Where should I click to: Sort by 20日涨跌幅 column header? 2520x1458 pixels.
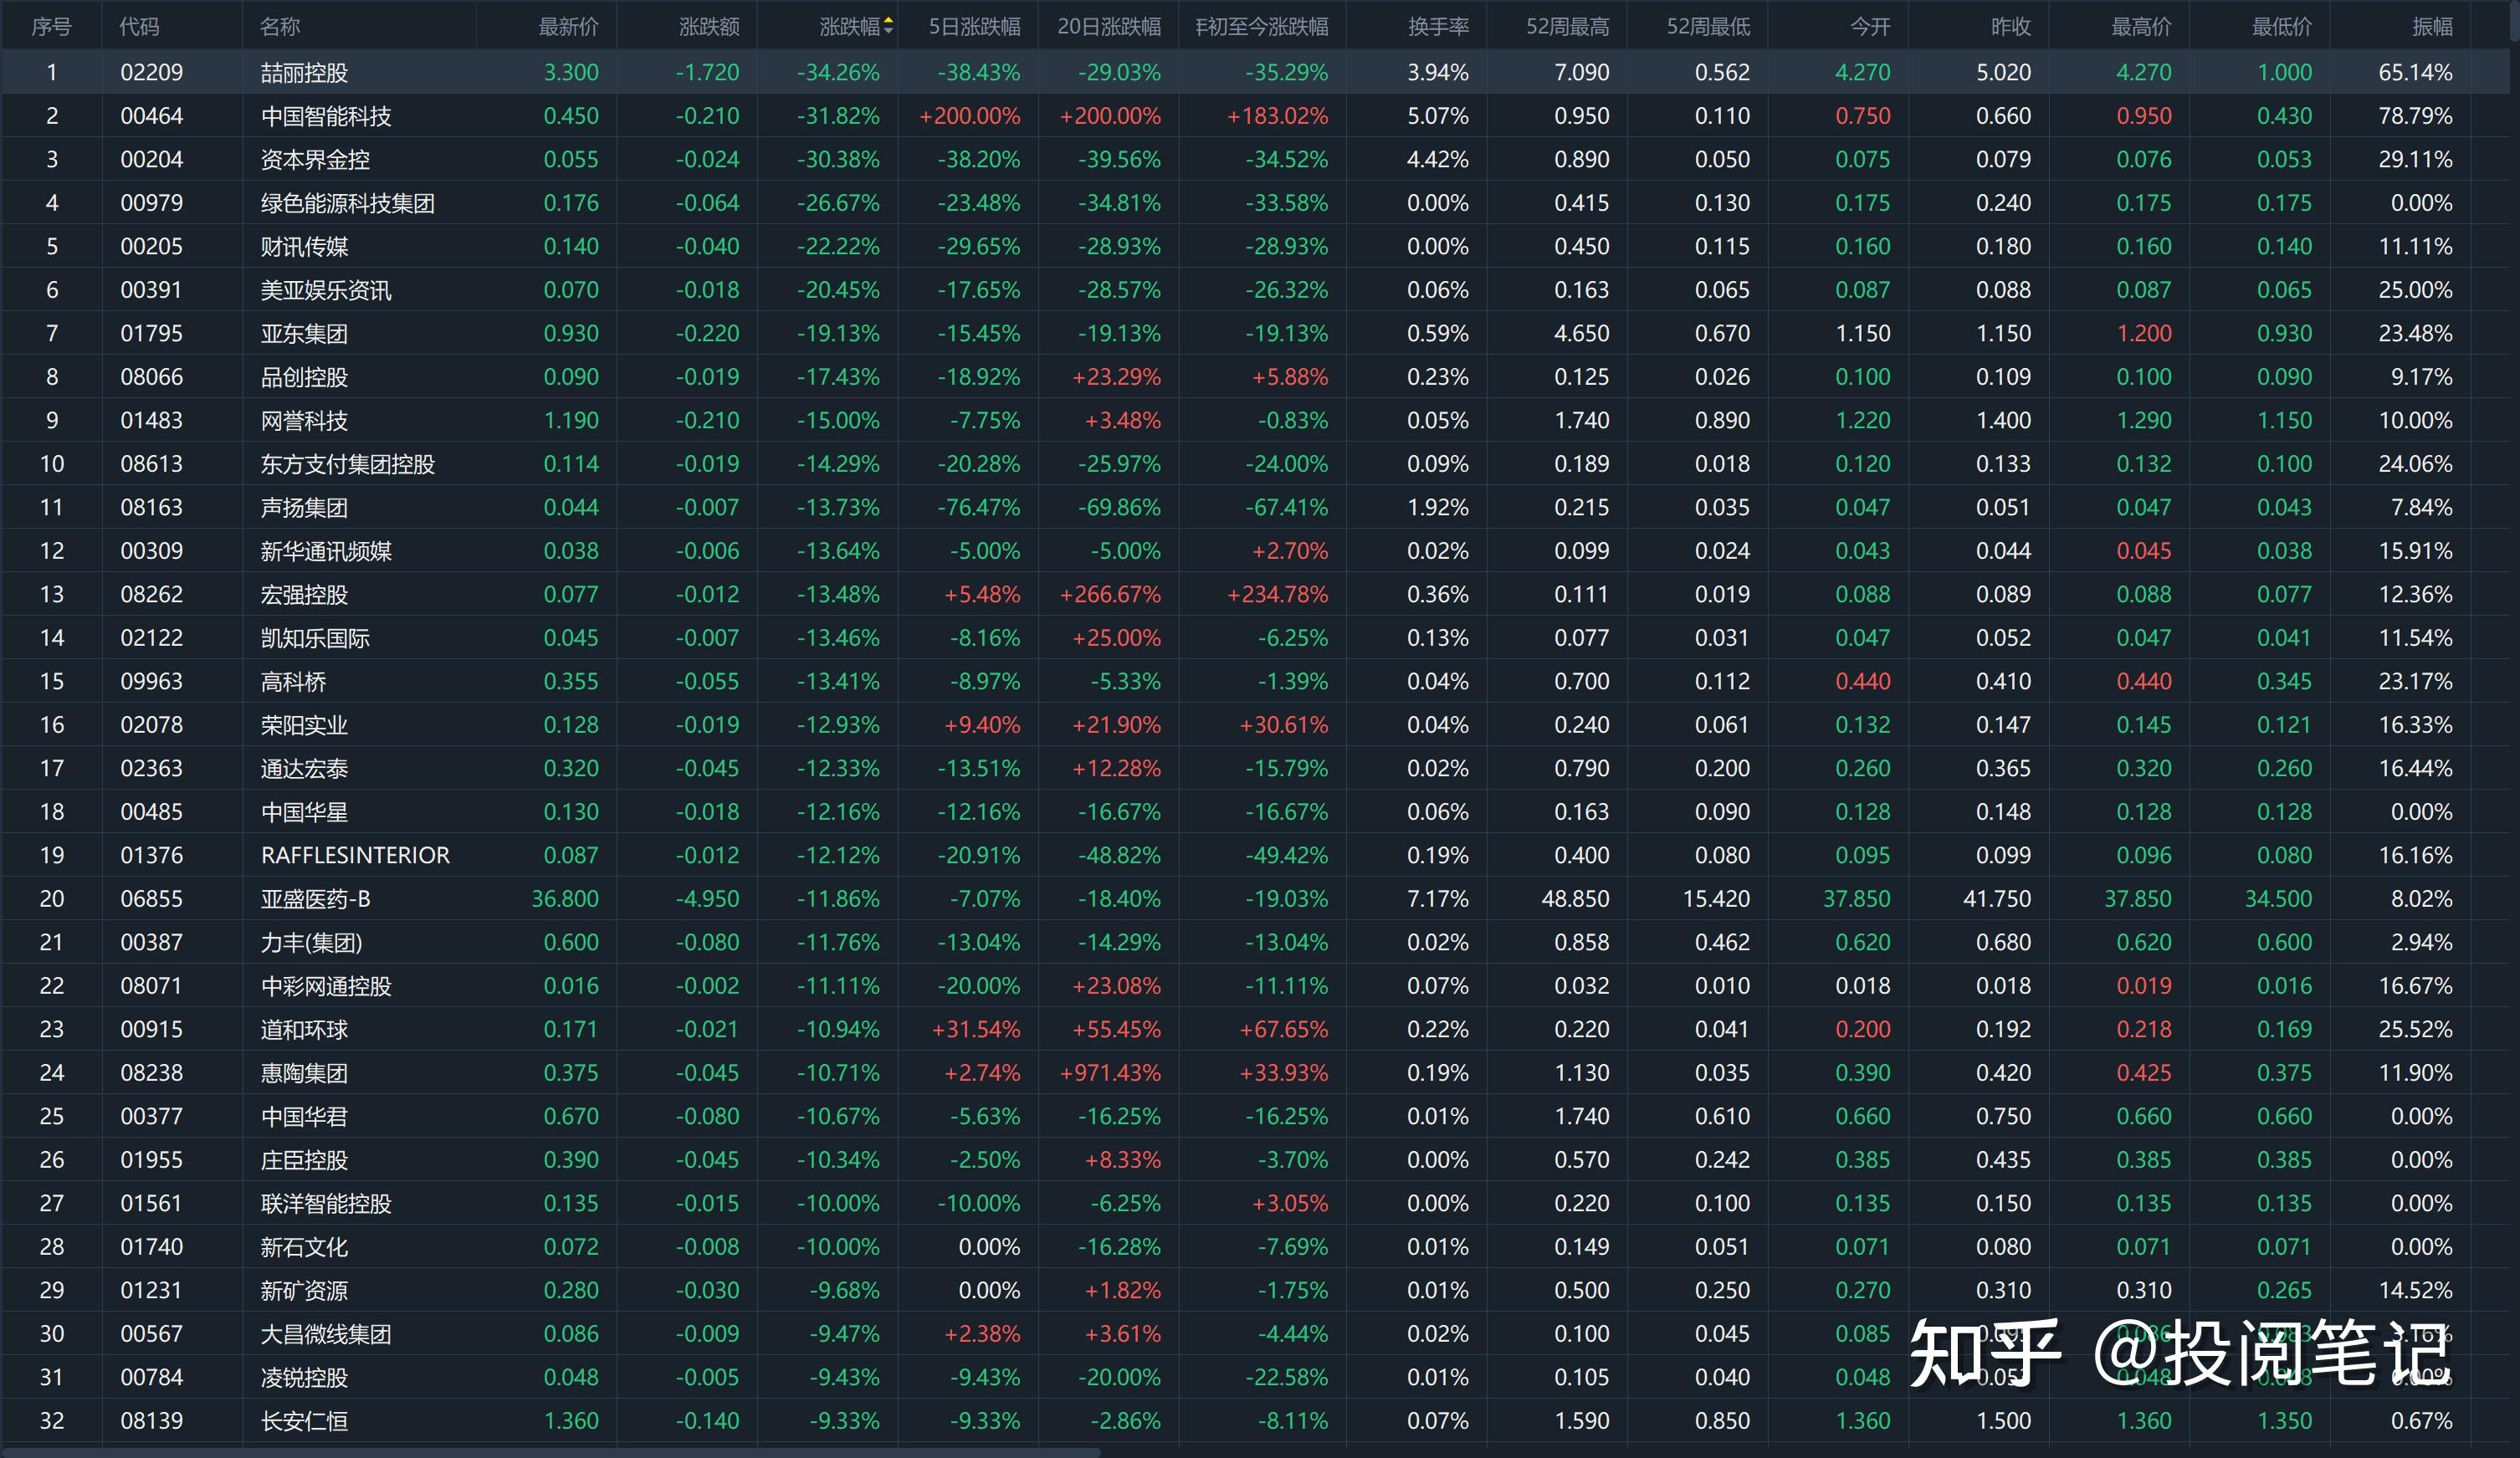click(x=1109, y=27)
